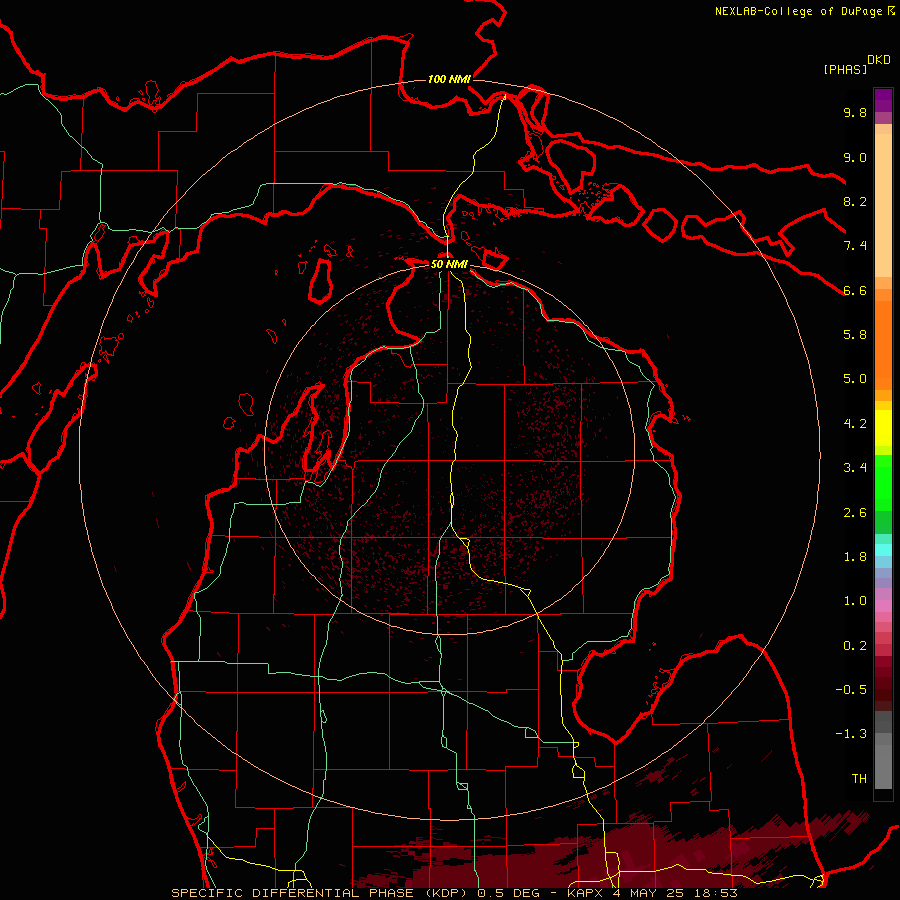This screenshot has height=900, width=900.
Task: Click the 100 NMI range ring label
Action: [449, 79]
